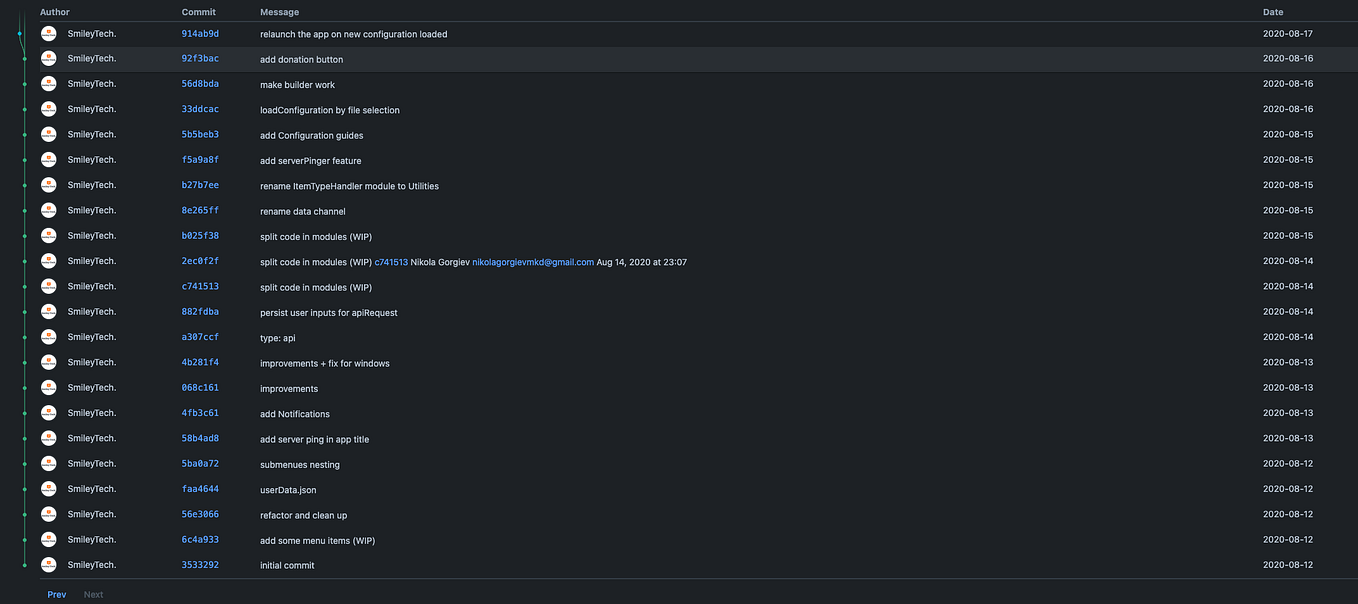Image resolution: width=1358 pixels, height=604 pixels.
Task: Click the avatar on the "relaunch the app" commit row
Action: (x=48, y=33)
